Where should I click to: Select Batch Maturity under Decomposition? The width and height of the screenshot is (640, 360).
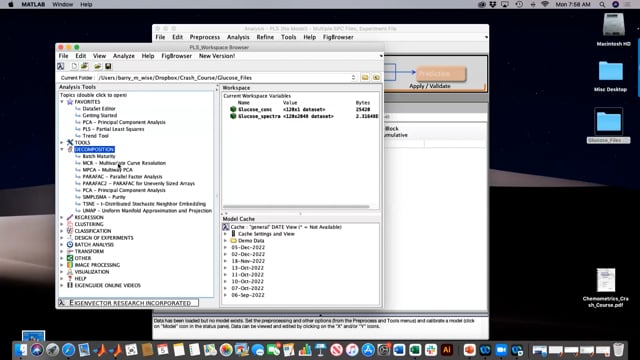tap(99, 156)
